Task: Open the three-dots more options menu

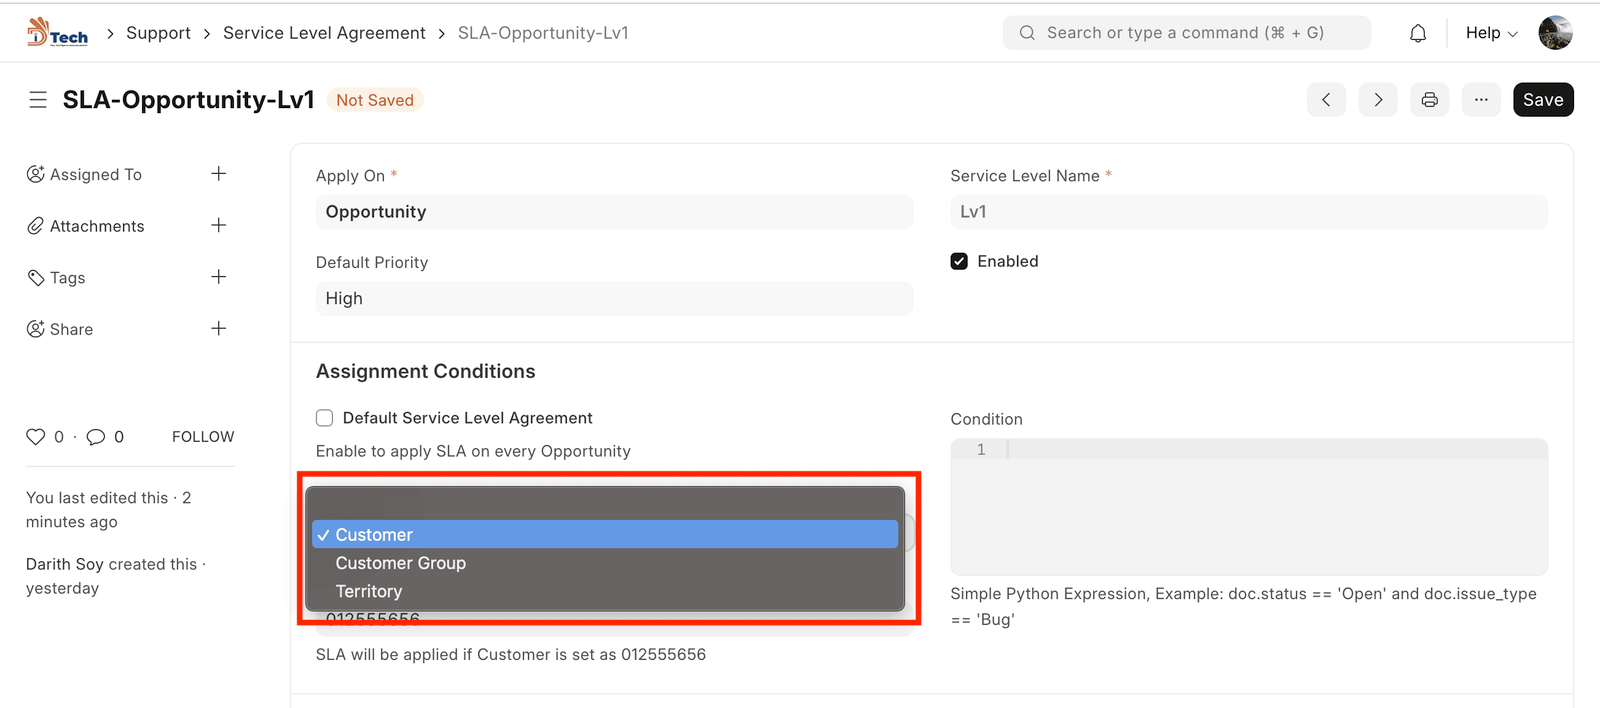Action: [1481, 100]
